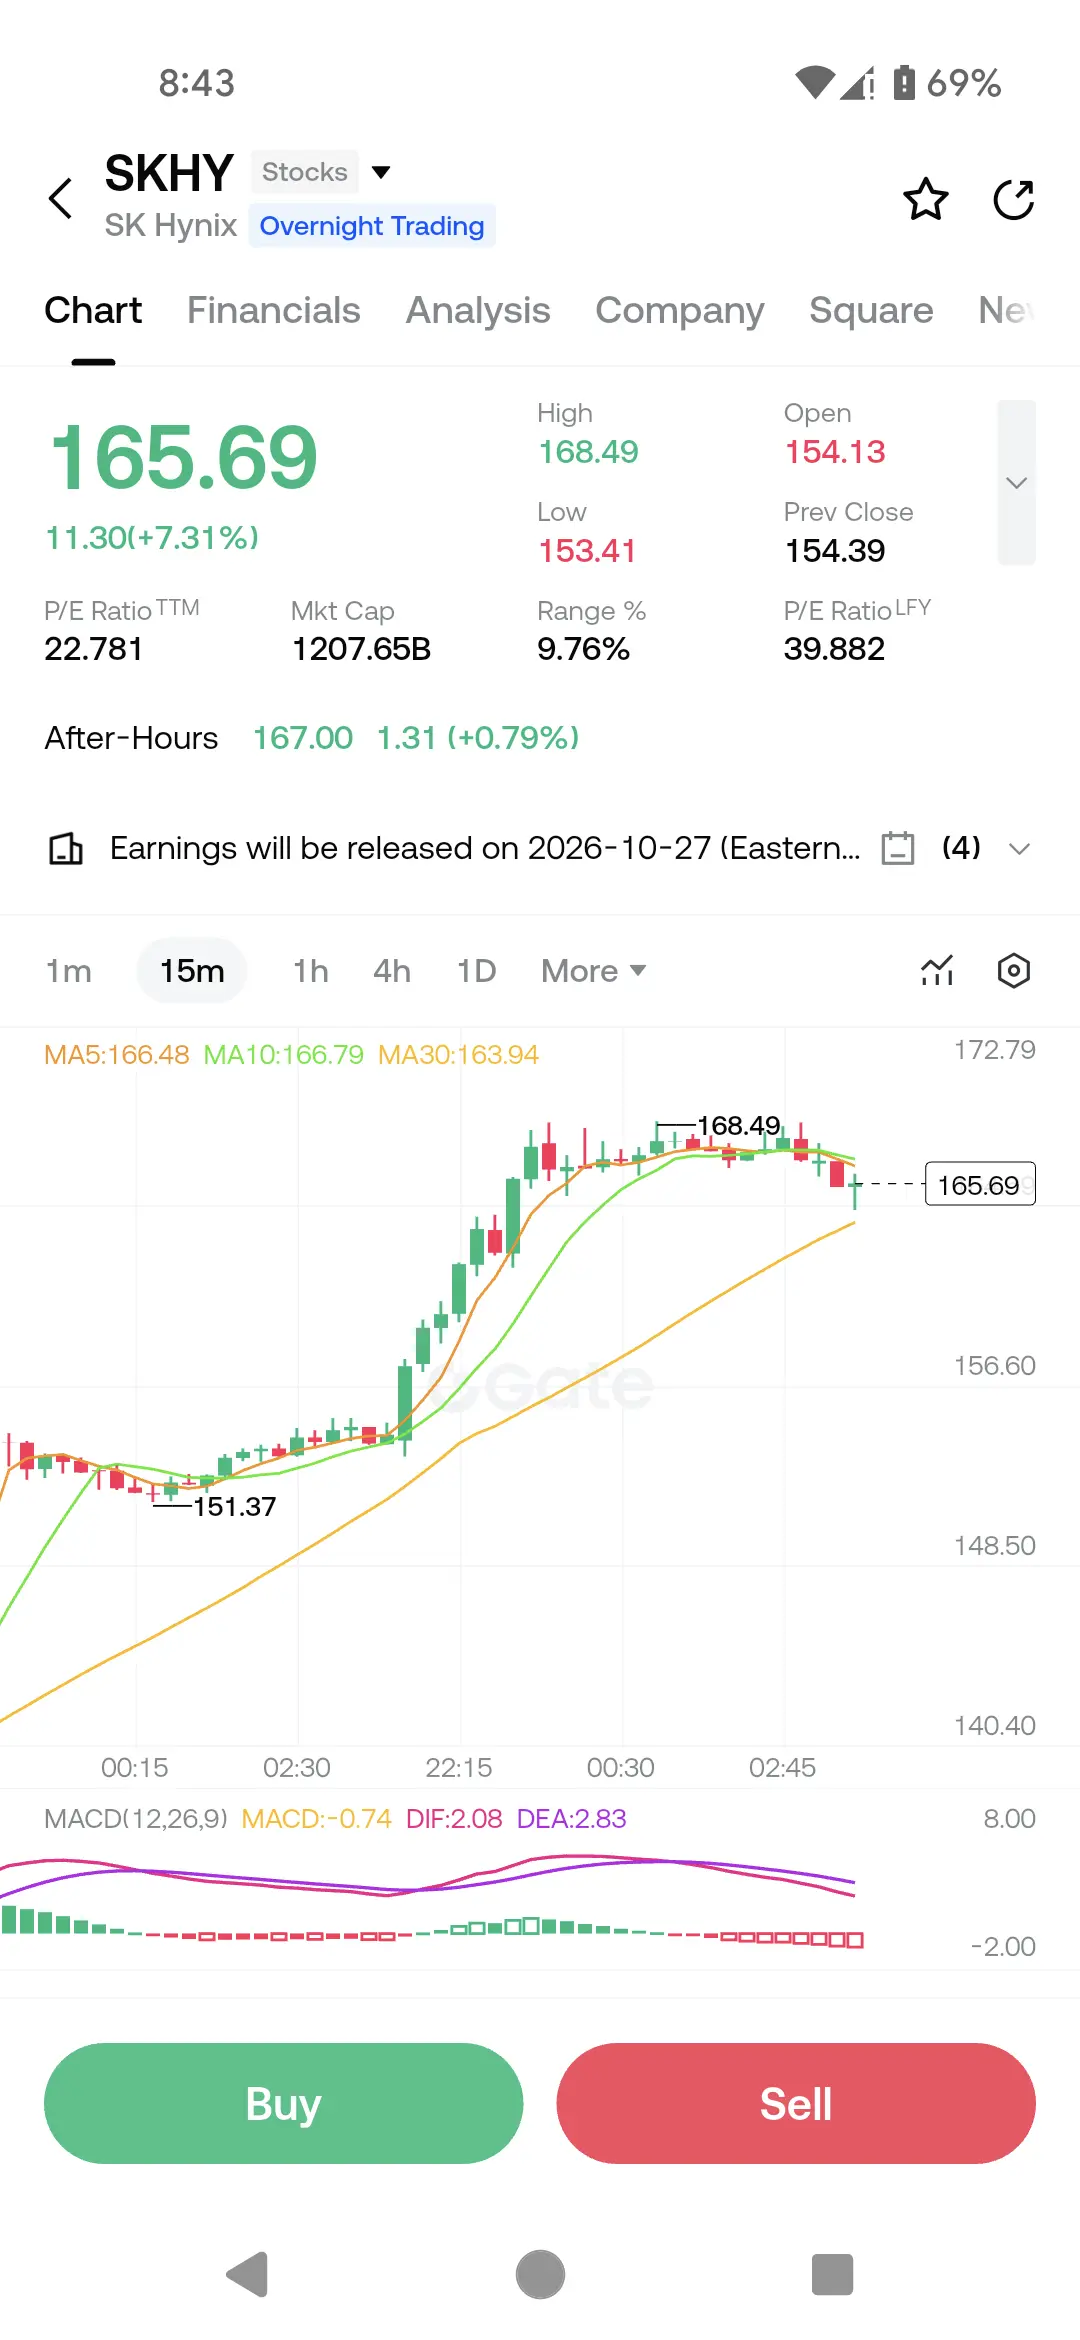Tap the Open value 154.13

click(x=835, y=452)
